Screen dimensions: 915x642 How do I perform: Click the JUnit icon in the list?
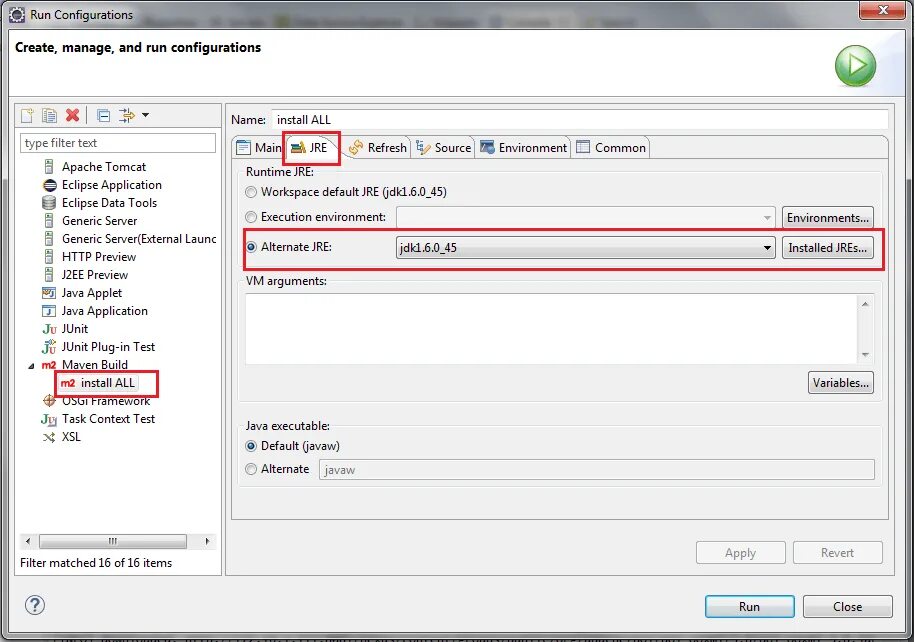click(50, 329)
